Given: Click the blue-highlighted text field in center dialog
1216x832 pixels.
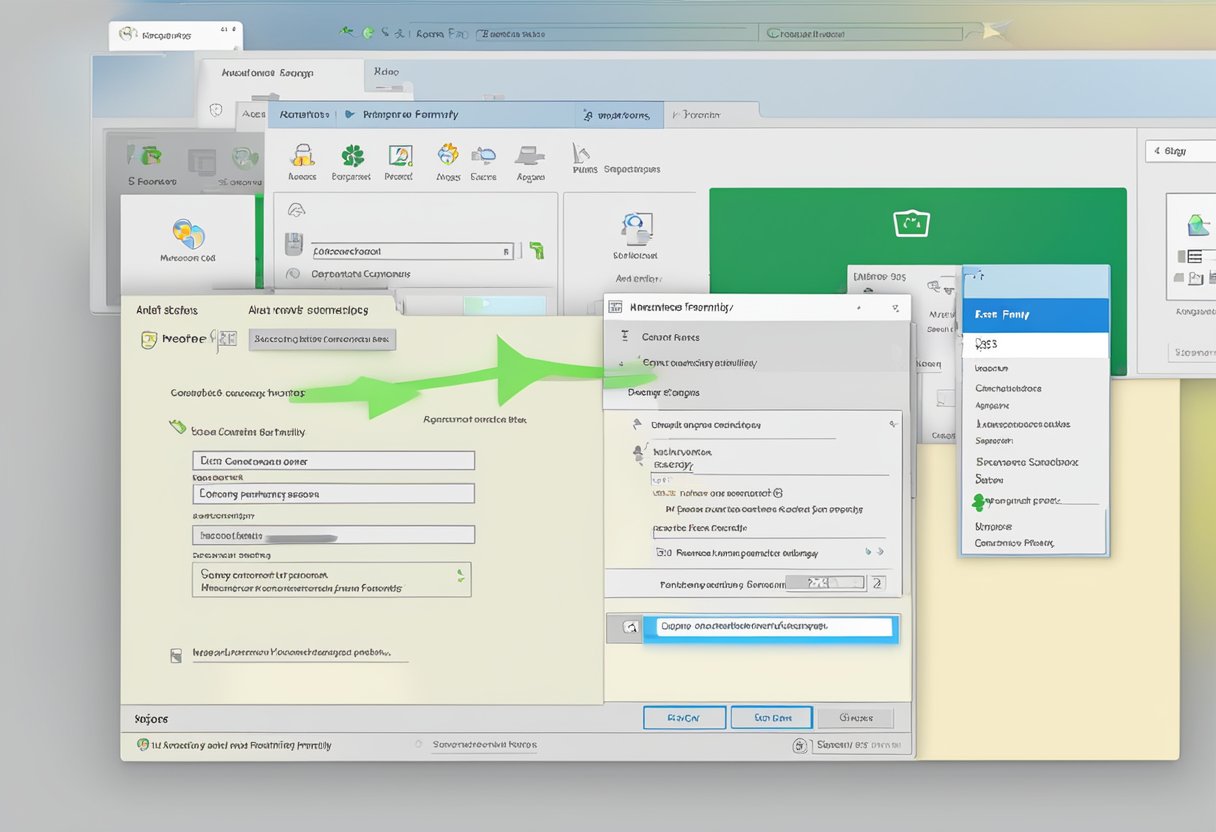Looking at the screenshot, I should pos(773,627).
